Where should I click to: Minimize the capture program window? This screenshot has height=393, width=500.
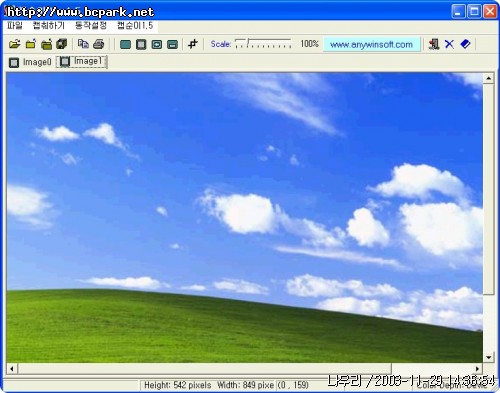tap(458, 12)
